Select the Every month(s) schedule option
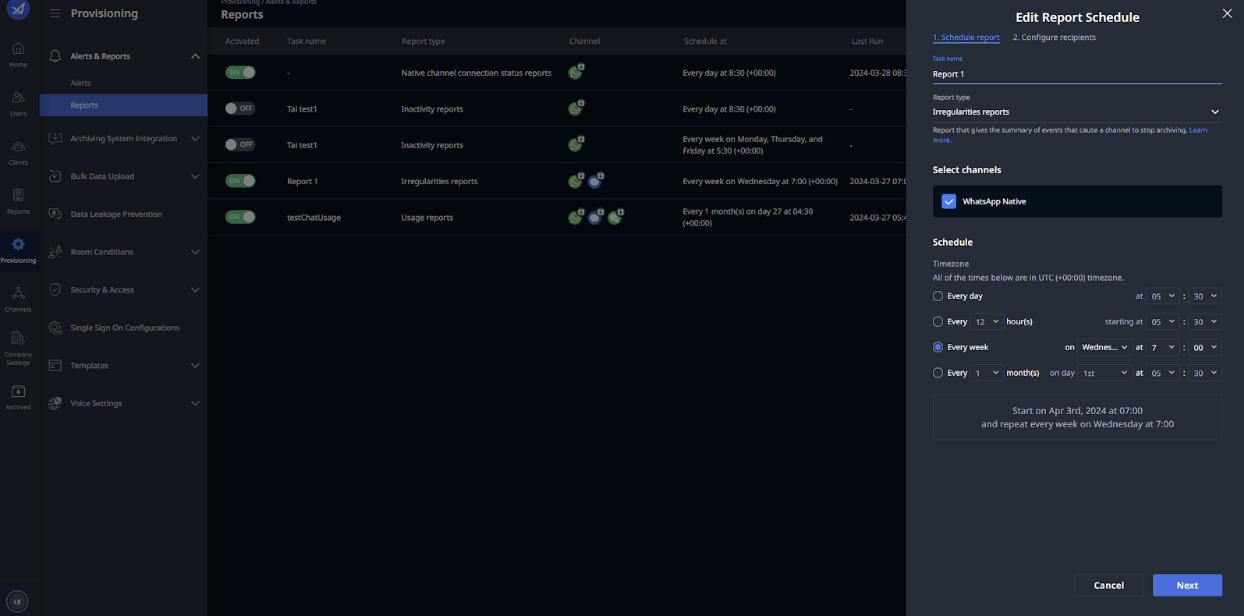The height and width of the screenshot is (616, 1244). [x=938, y=373]
